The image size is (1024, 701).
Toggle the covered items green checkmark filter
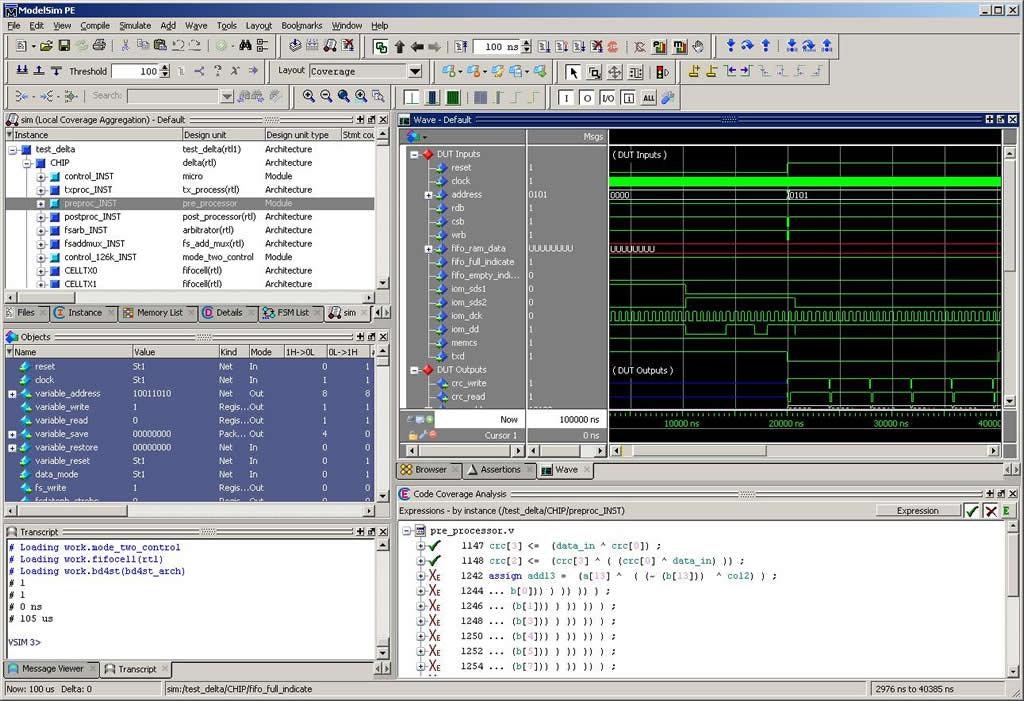click(x=971, y=511)
